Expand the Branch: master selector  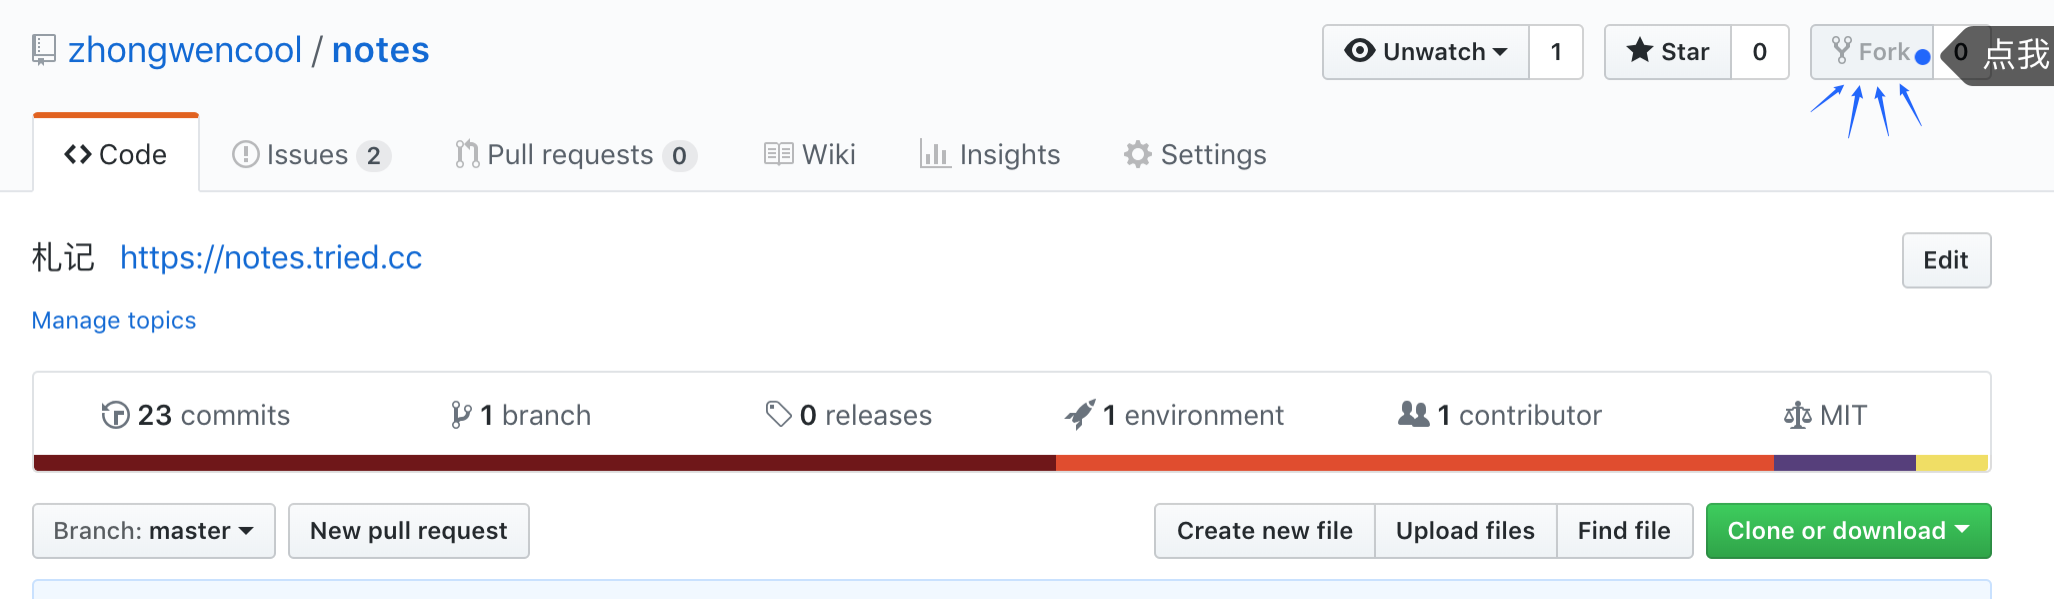154,531
